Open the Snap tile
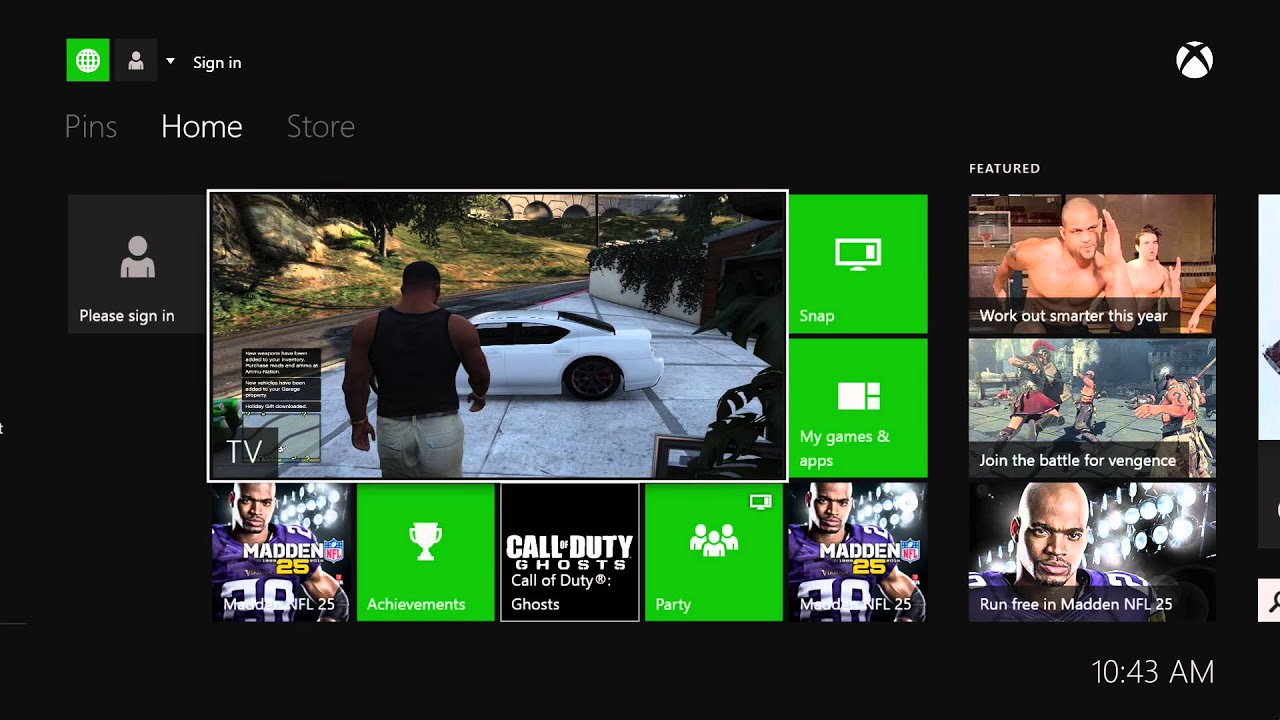Image resolution: width=1280 pixels, height=720 pixels. 858,264
